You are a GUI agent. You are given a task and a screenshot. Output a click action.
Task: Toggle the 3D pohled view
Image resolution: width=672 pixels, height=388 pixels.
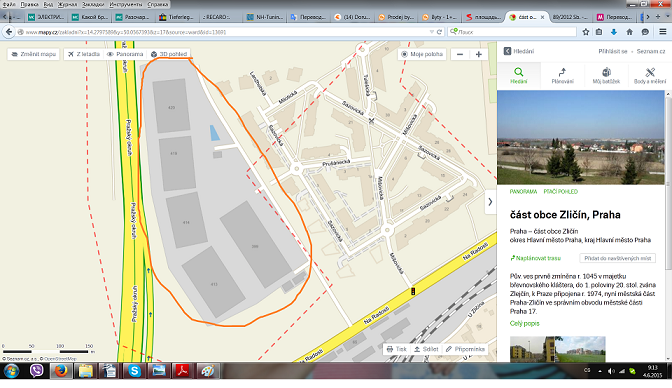169,54
